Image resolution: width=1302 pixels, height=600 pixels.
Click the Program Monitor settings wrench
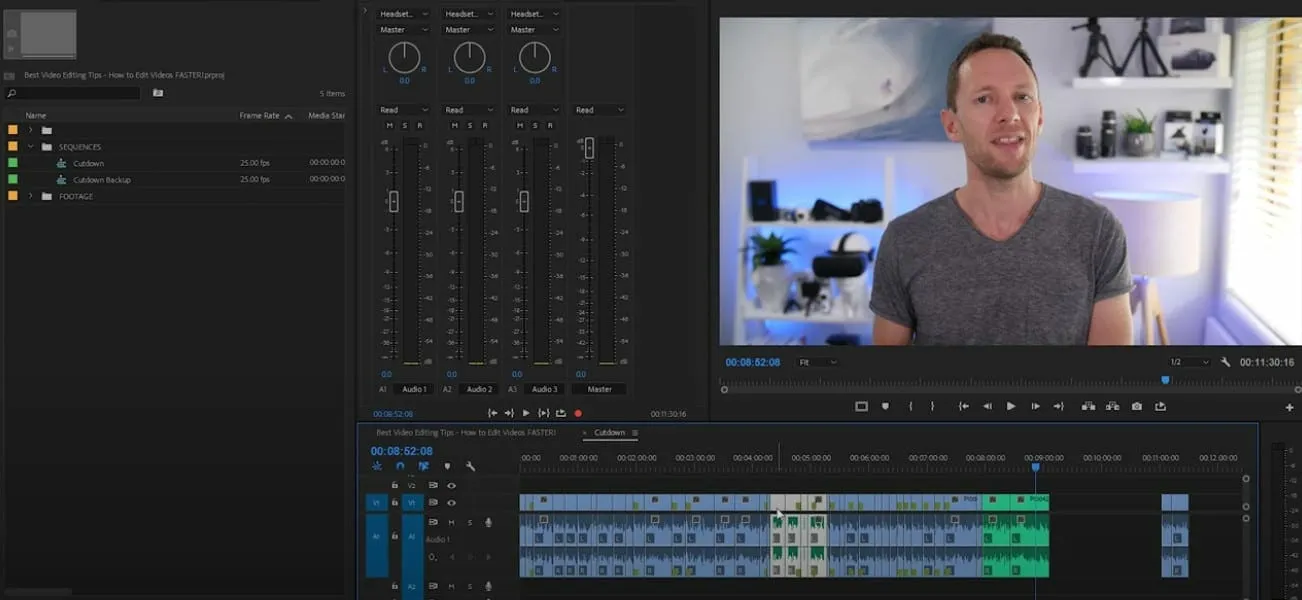point(1226,362)
